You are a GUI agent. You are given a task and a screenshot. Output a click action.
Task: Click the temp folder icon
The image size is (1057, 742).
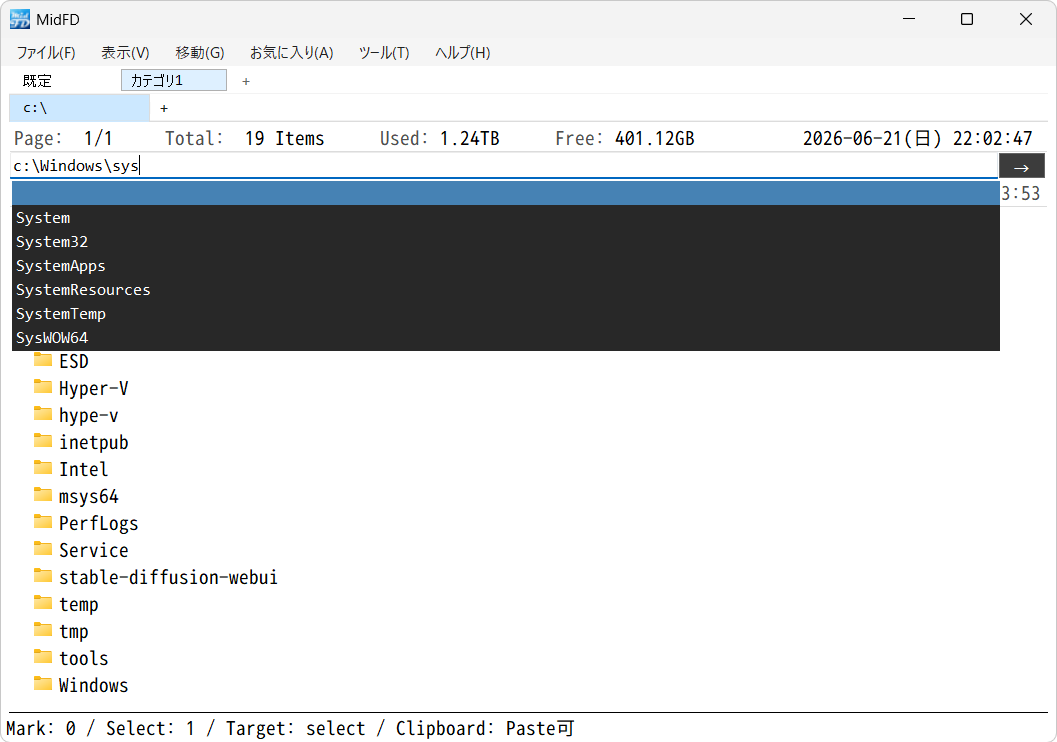point(42,603)
